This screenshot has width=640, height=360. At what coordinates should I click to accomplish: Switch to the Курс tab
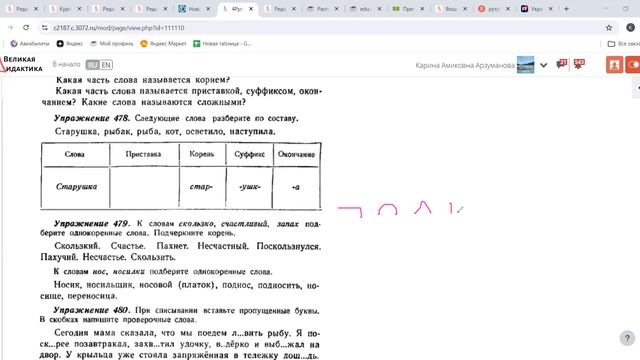coord(64,9)
